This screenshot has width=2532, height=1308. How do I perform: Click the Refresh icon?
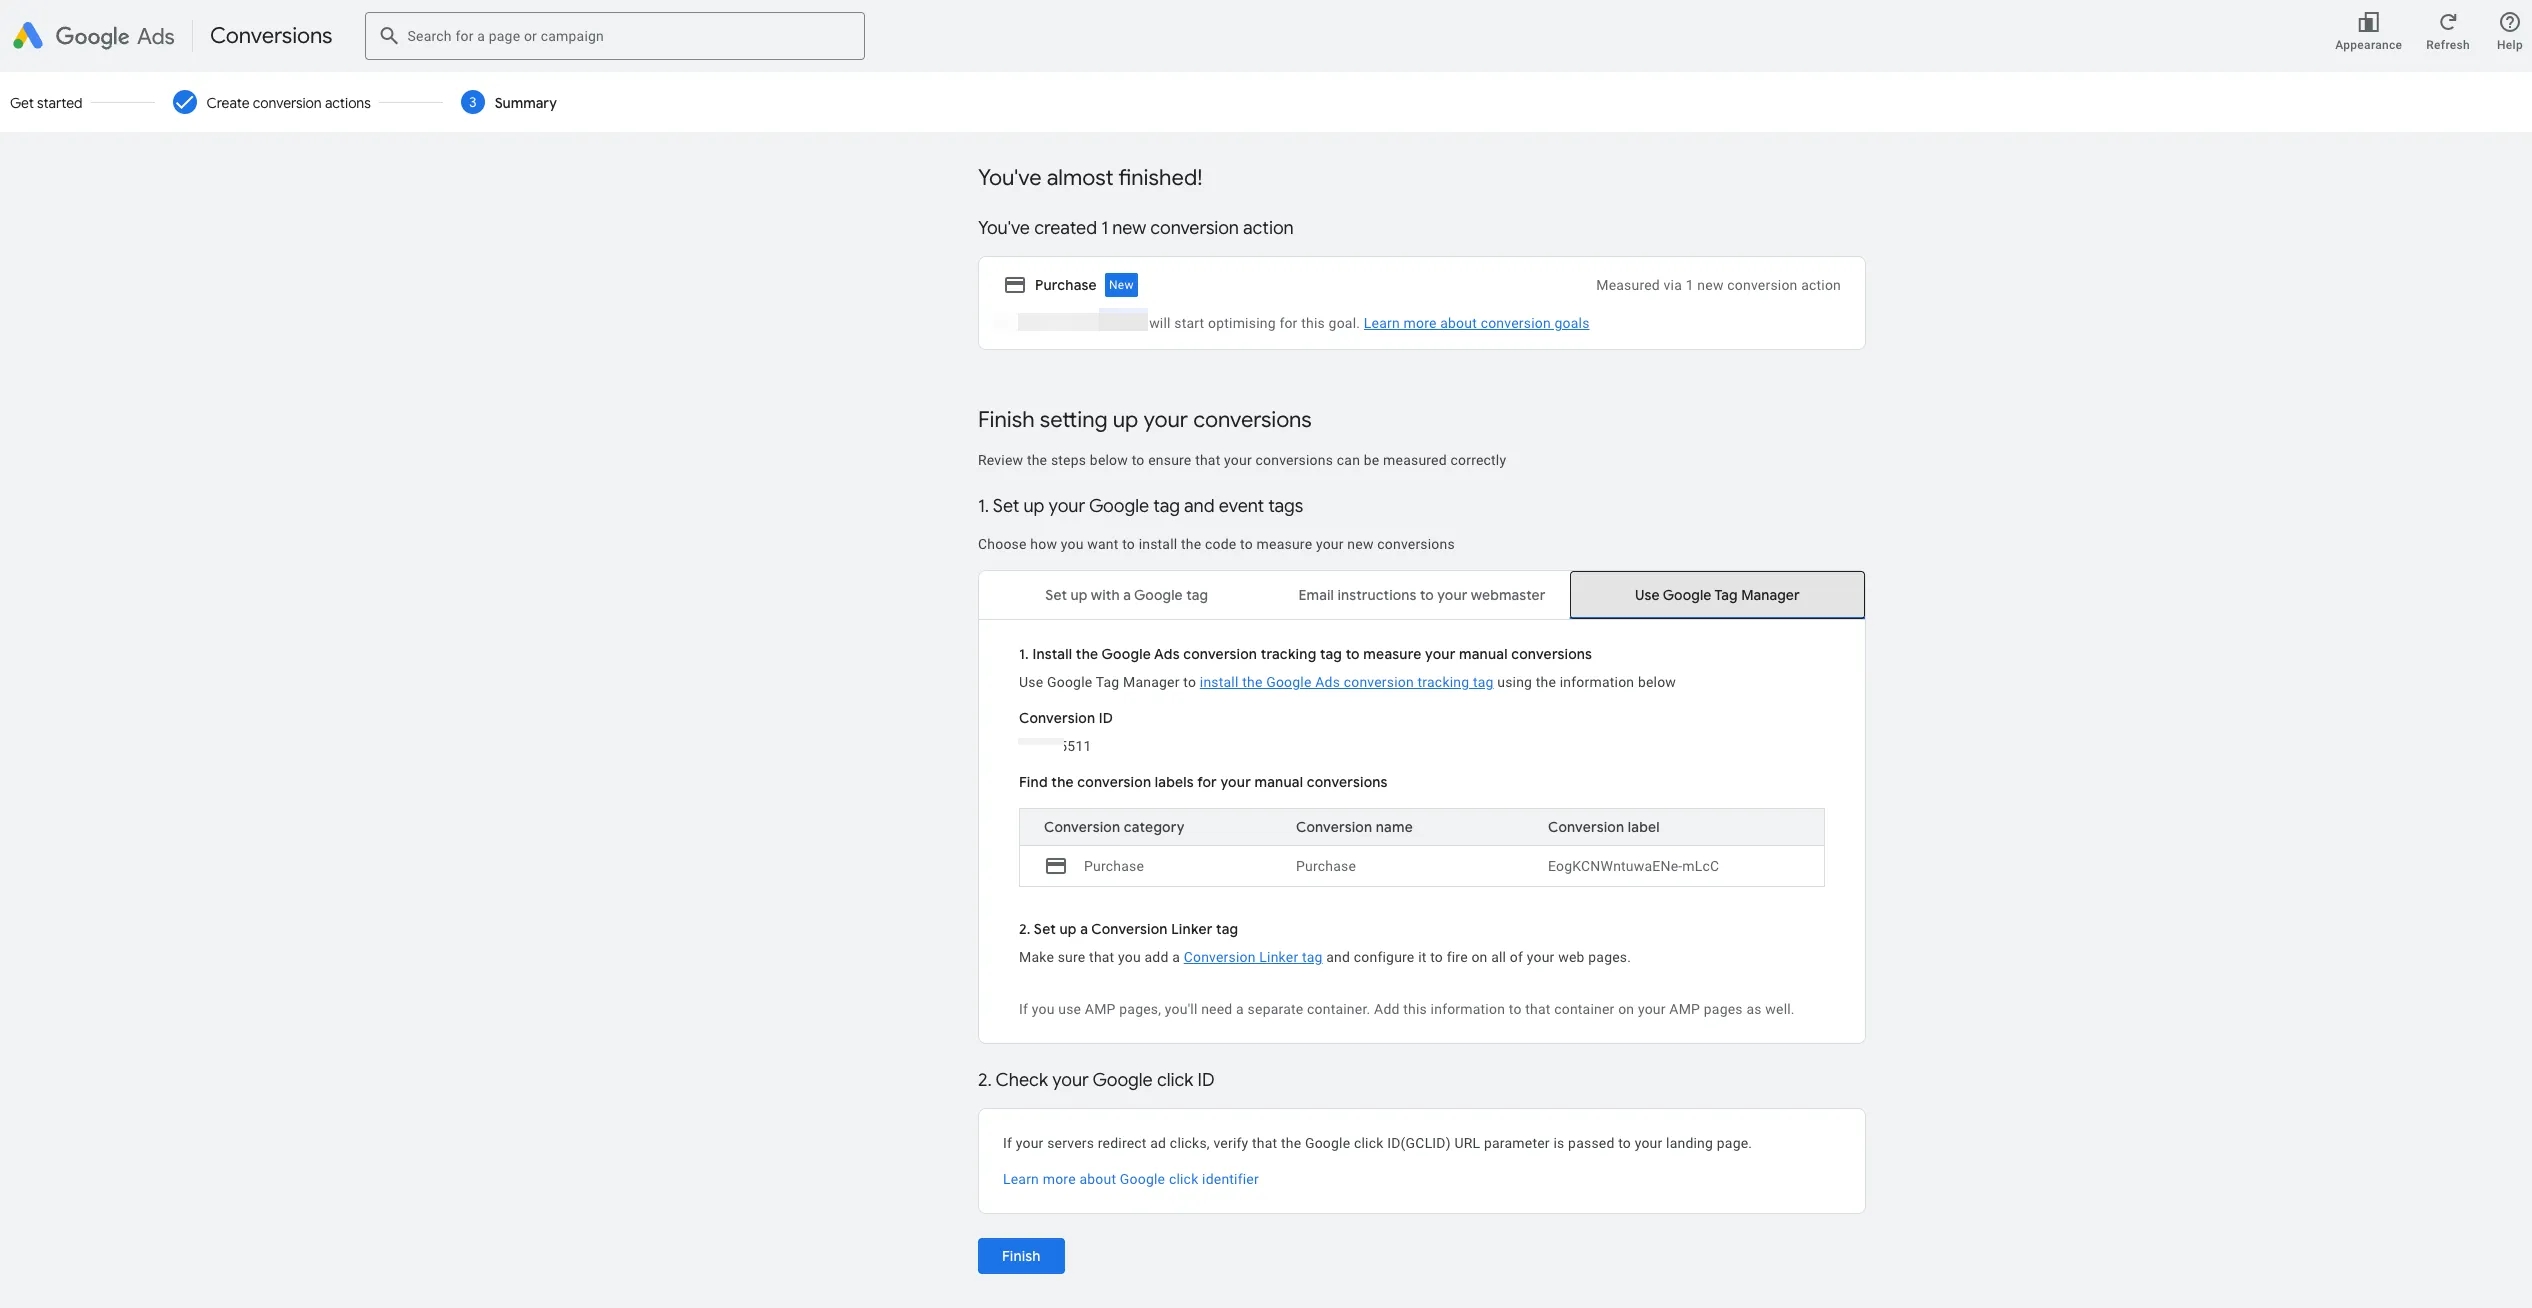pos(2447,23)
